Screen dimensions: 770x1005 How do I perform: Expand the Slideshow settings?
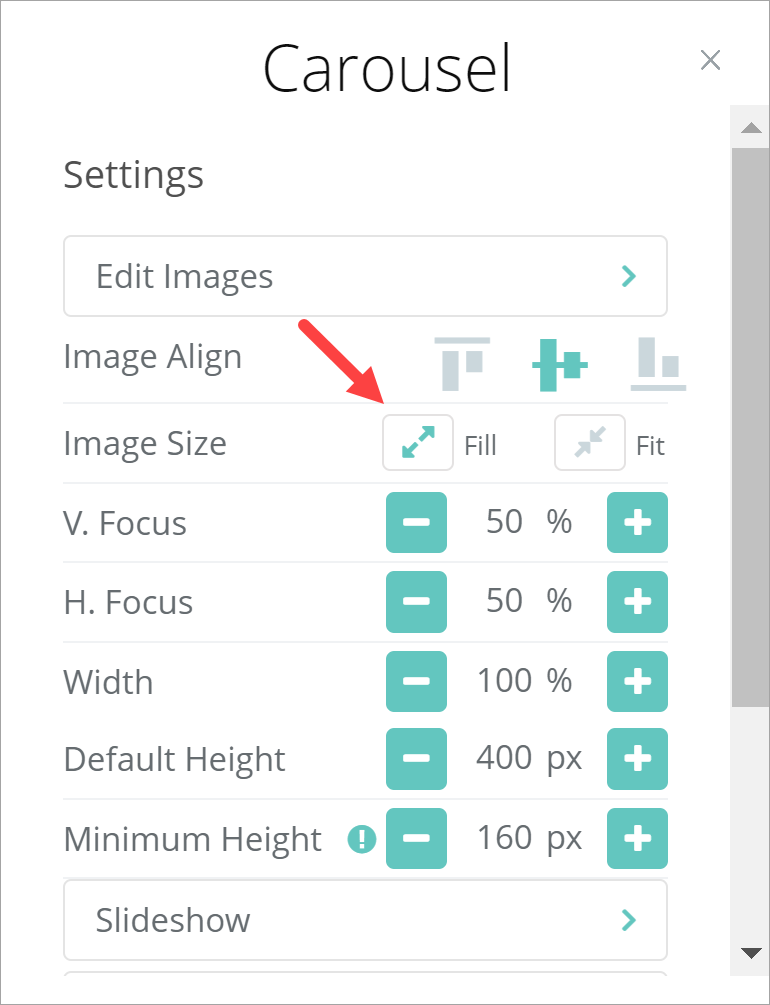coord(365,920)
